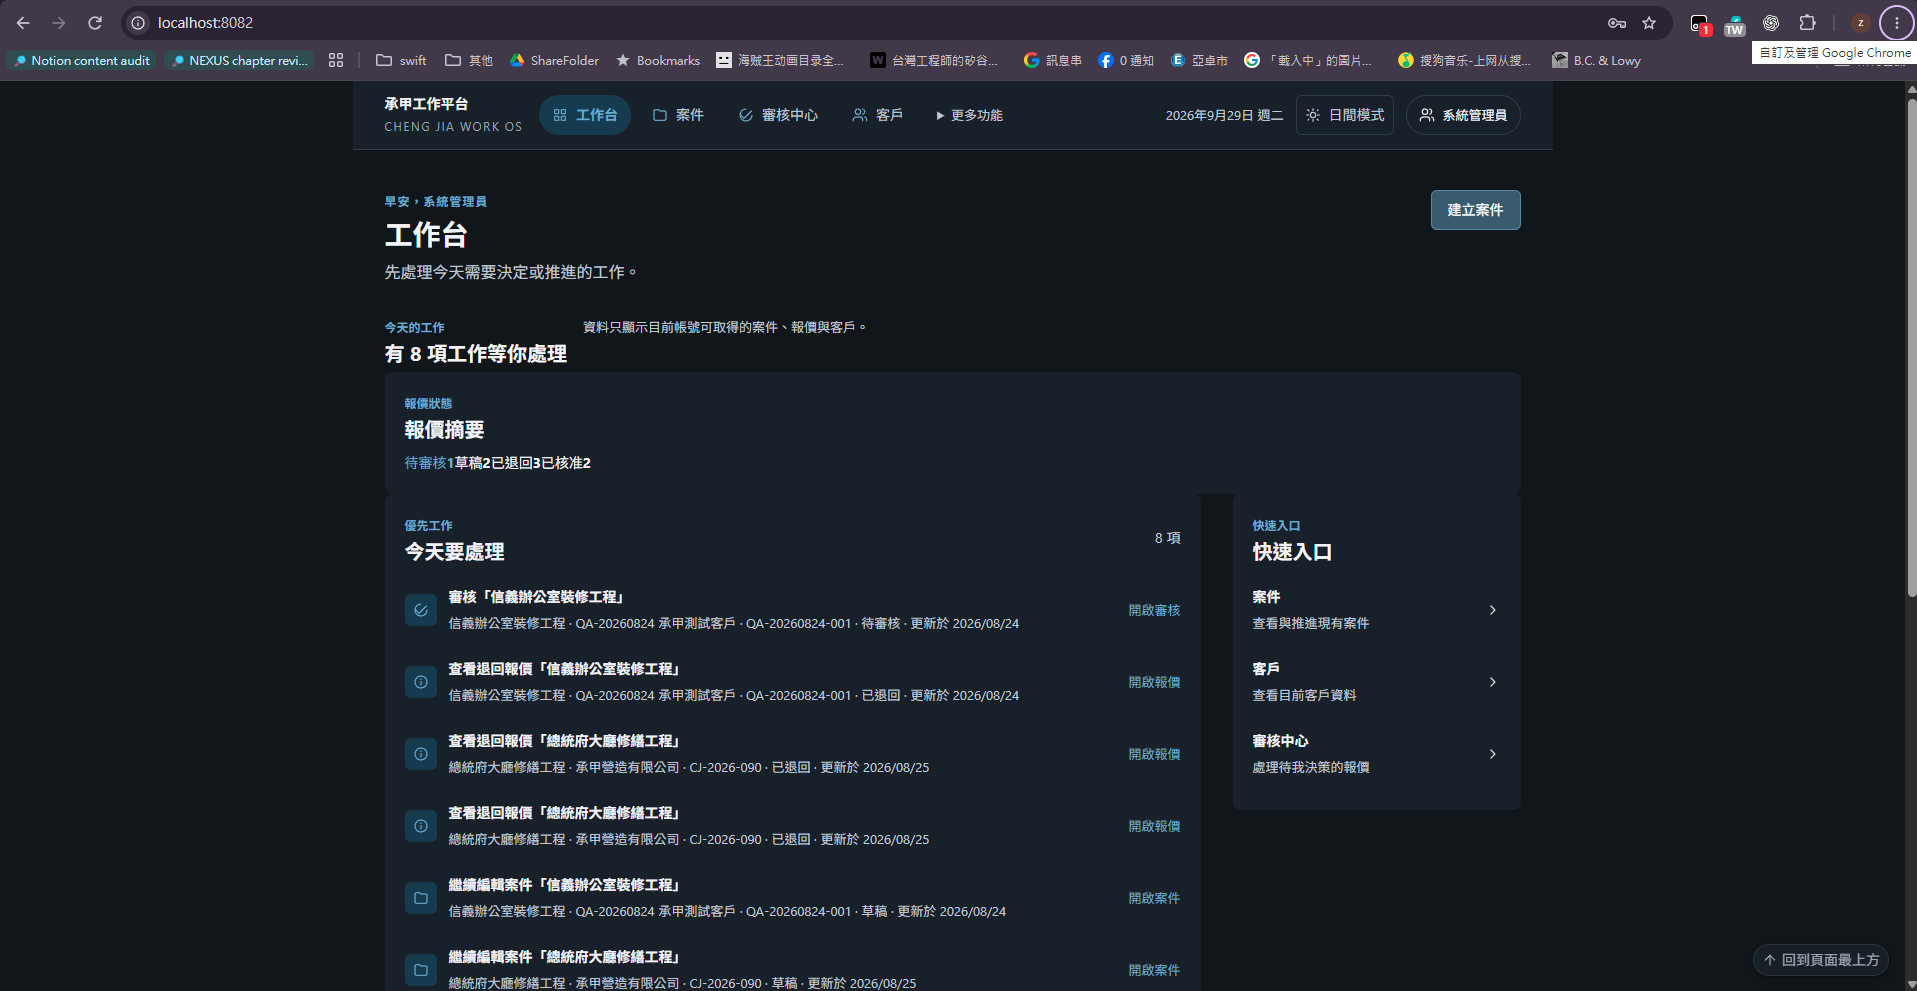Viewport: 1917px width, 991px height.
Task: Toggle 日間模式 day mode
Action: point(1345,115)
